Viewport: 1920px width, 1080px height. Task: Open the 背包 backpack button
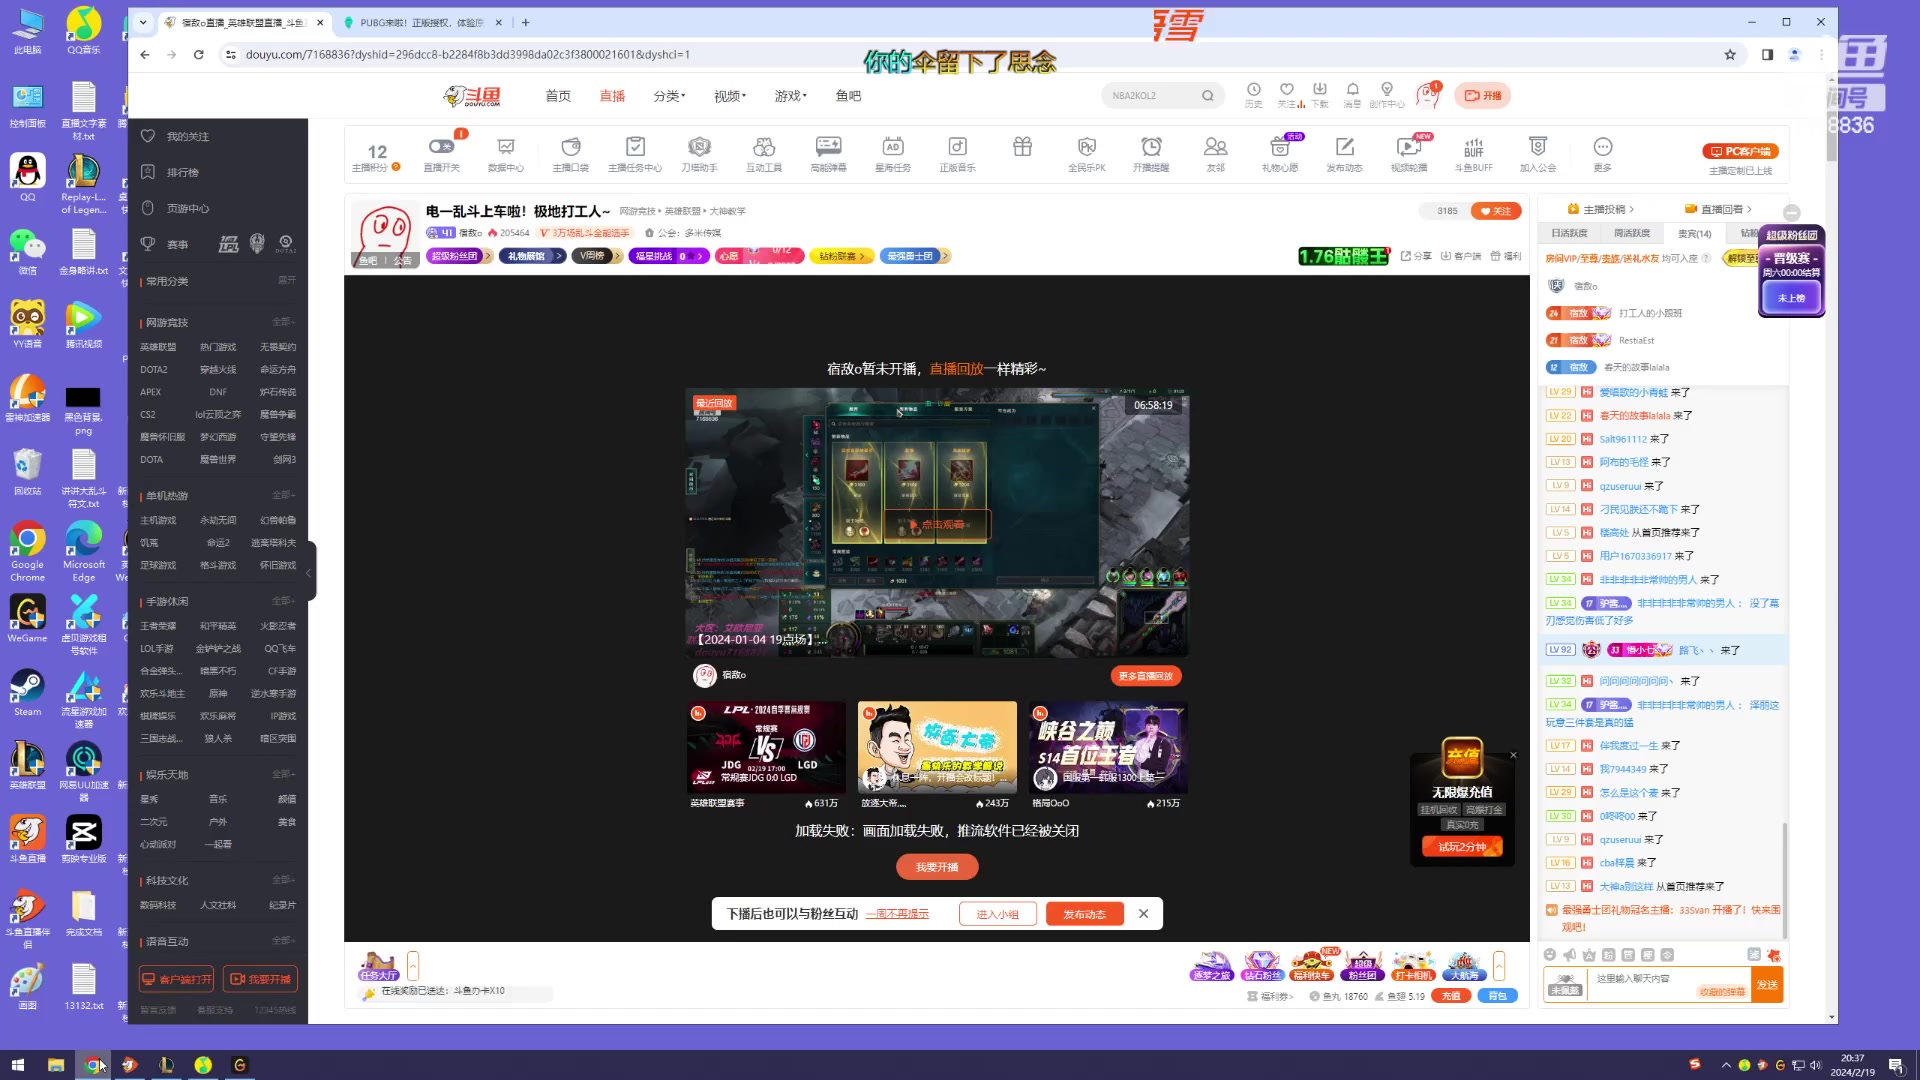click(1497, 996)
